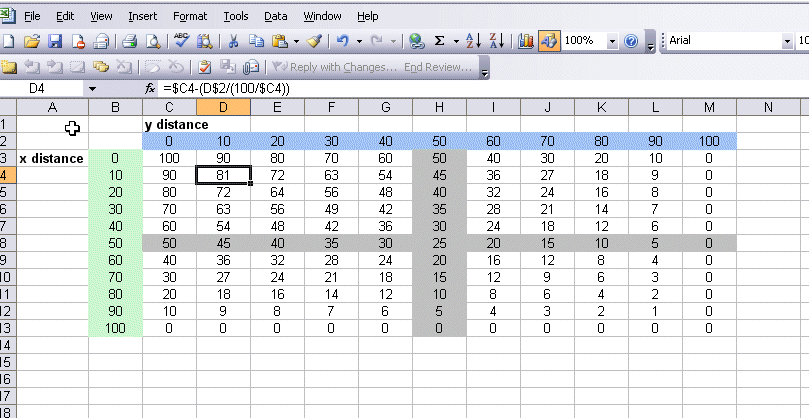Open the Arial font name dropdown
The width and height of the screenshot is (809, 418).
tap(787, 41)
